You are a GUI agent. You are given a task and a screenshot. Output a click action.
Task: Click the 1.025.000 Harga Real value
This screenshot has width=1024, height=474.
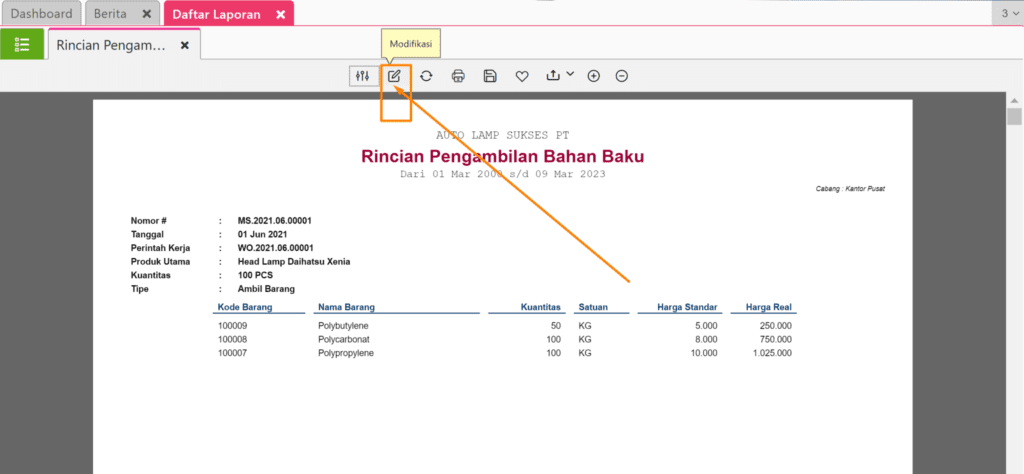coord(771,353)
